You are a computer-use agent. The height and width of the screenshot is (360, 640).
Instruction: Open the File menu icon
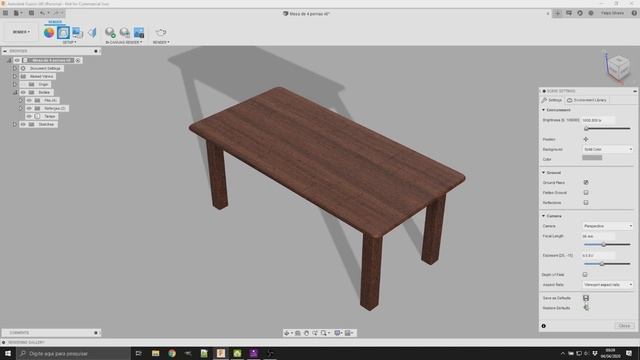[x=17, y=13]
